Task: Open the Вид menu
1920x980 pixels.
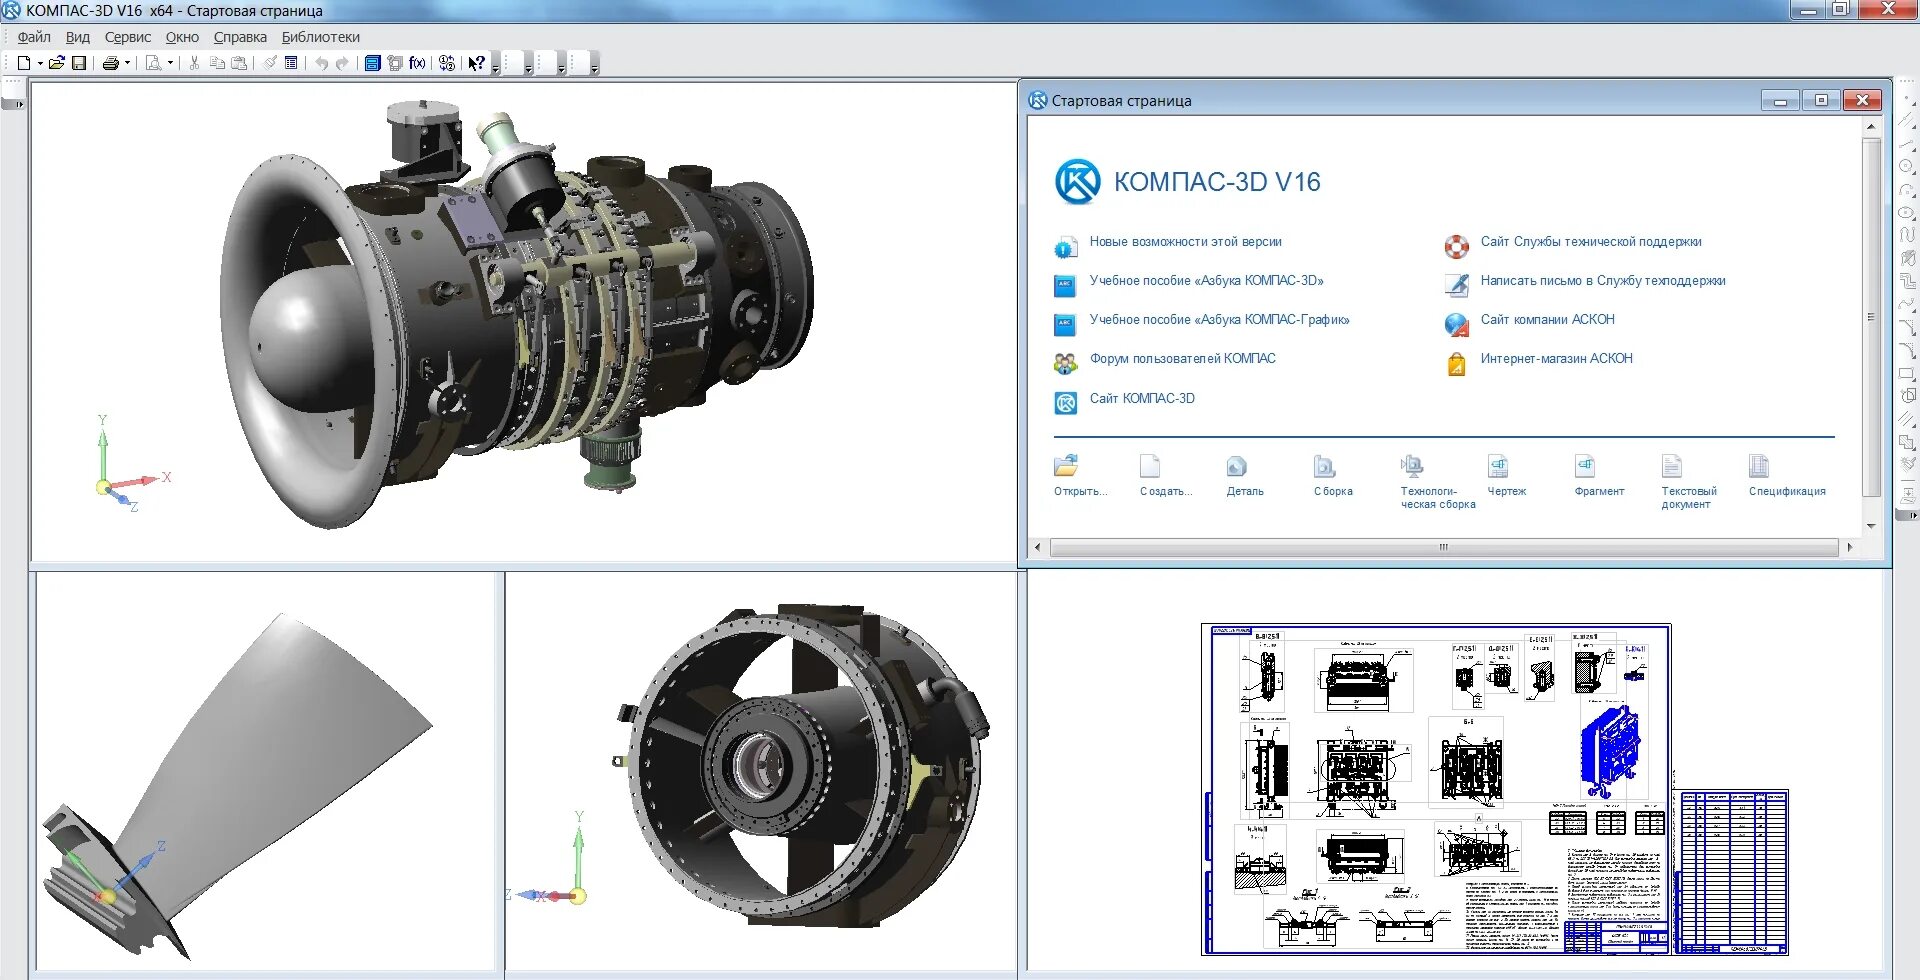Action: 78,37
